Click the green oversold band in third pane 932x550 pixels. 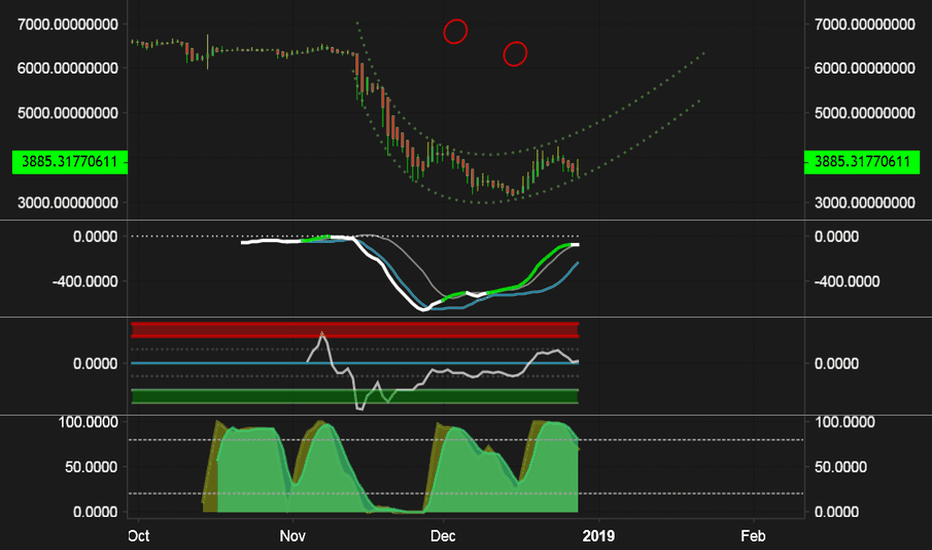355,396
